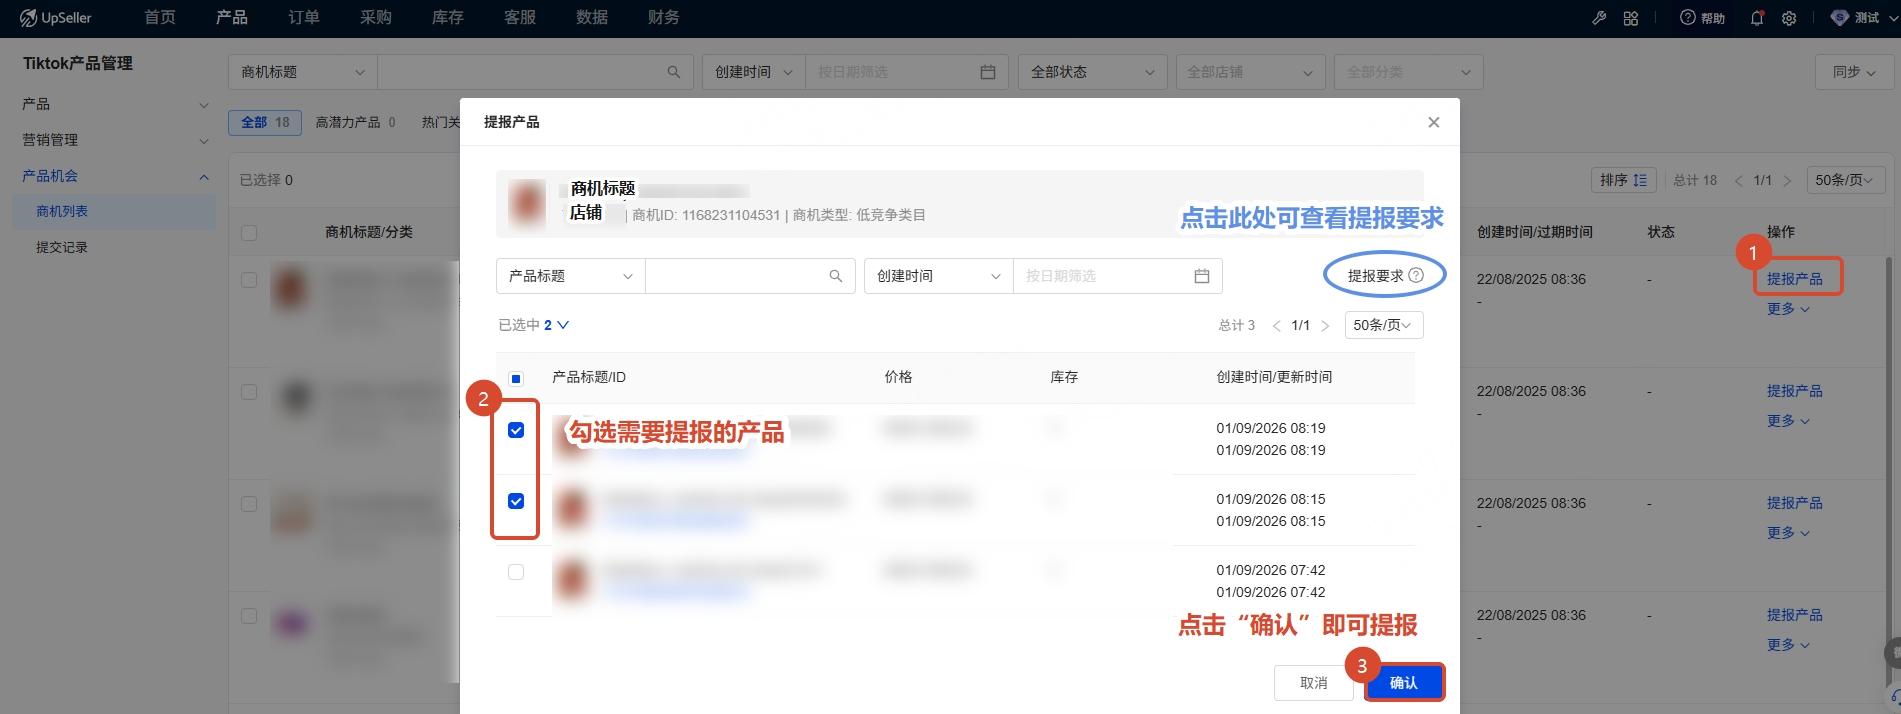Toggle select-all checkbox in background 商机 table
The height and width of the screenshot is (714, 1901).
249,233
